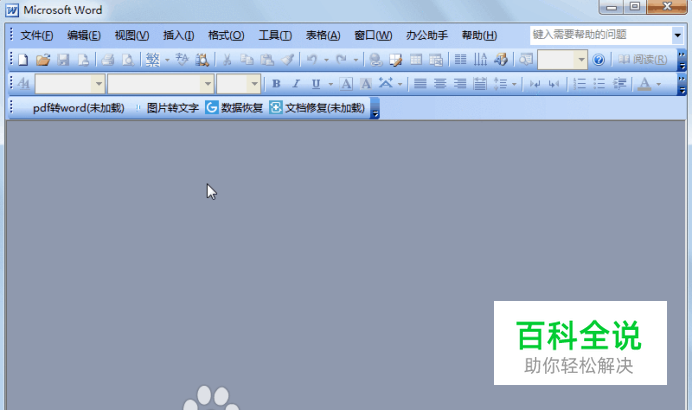Viewport: 692px width, 410px height.
Task: Toggle Align Left alignment
Action: tap(420, 83)
